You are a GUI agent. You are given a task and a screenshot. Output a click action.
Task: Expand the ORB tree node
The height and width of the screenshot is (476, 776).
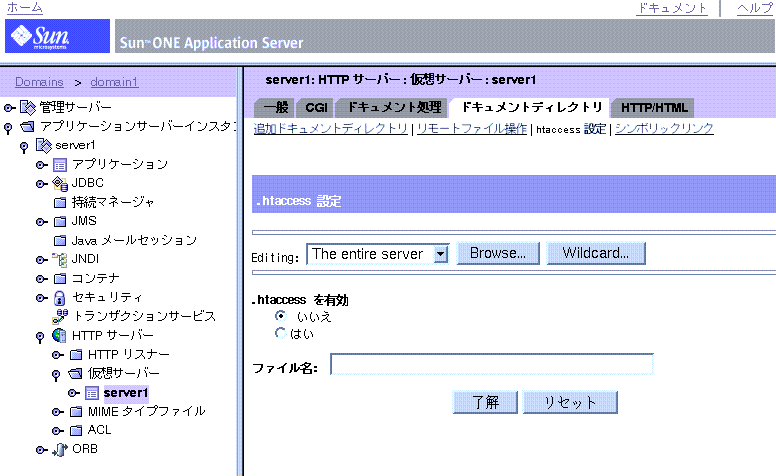point(41,450)
